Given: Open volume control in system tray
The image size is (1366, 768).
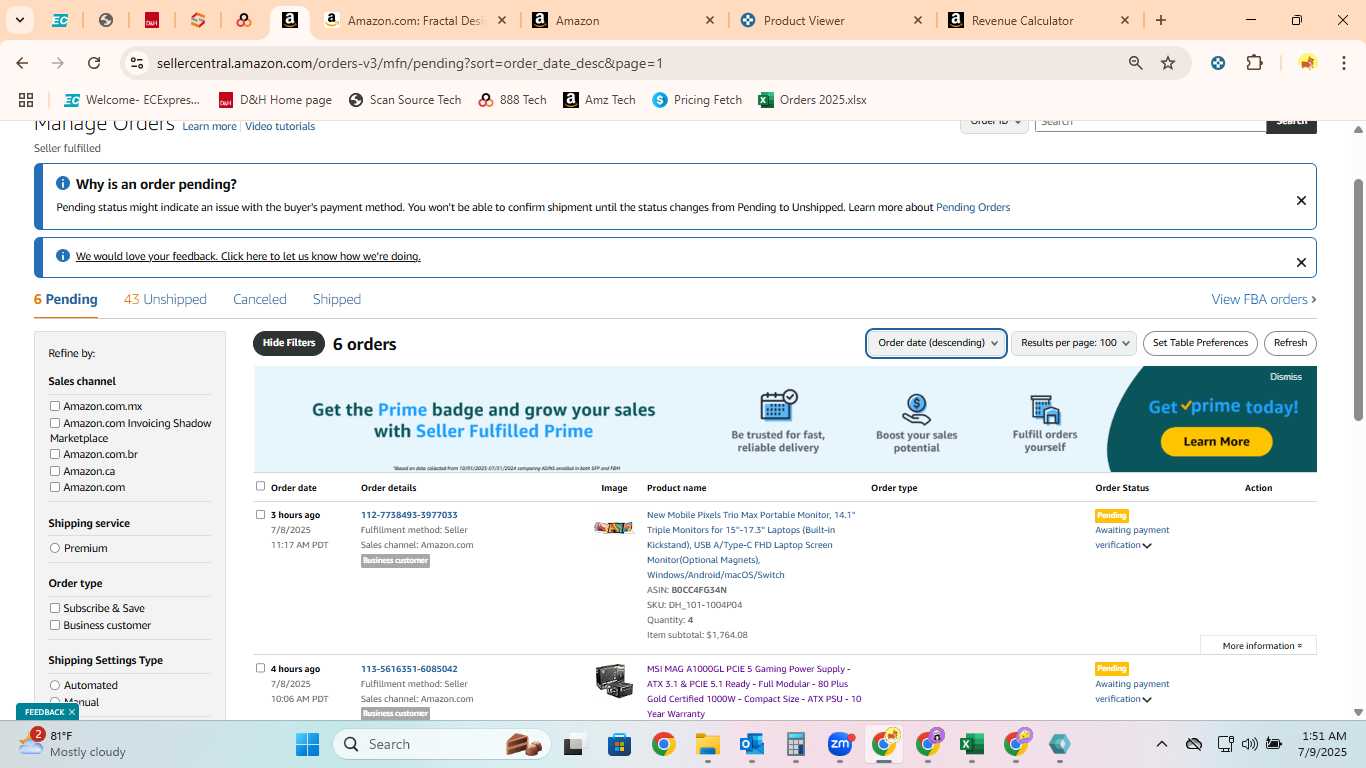Looking at the screenshot, I should pos(1249,744).
